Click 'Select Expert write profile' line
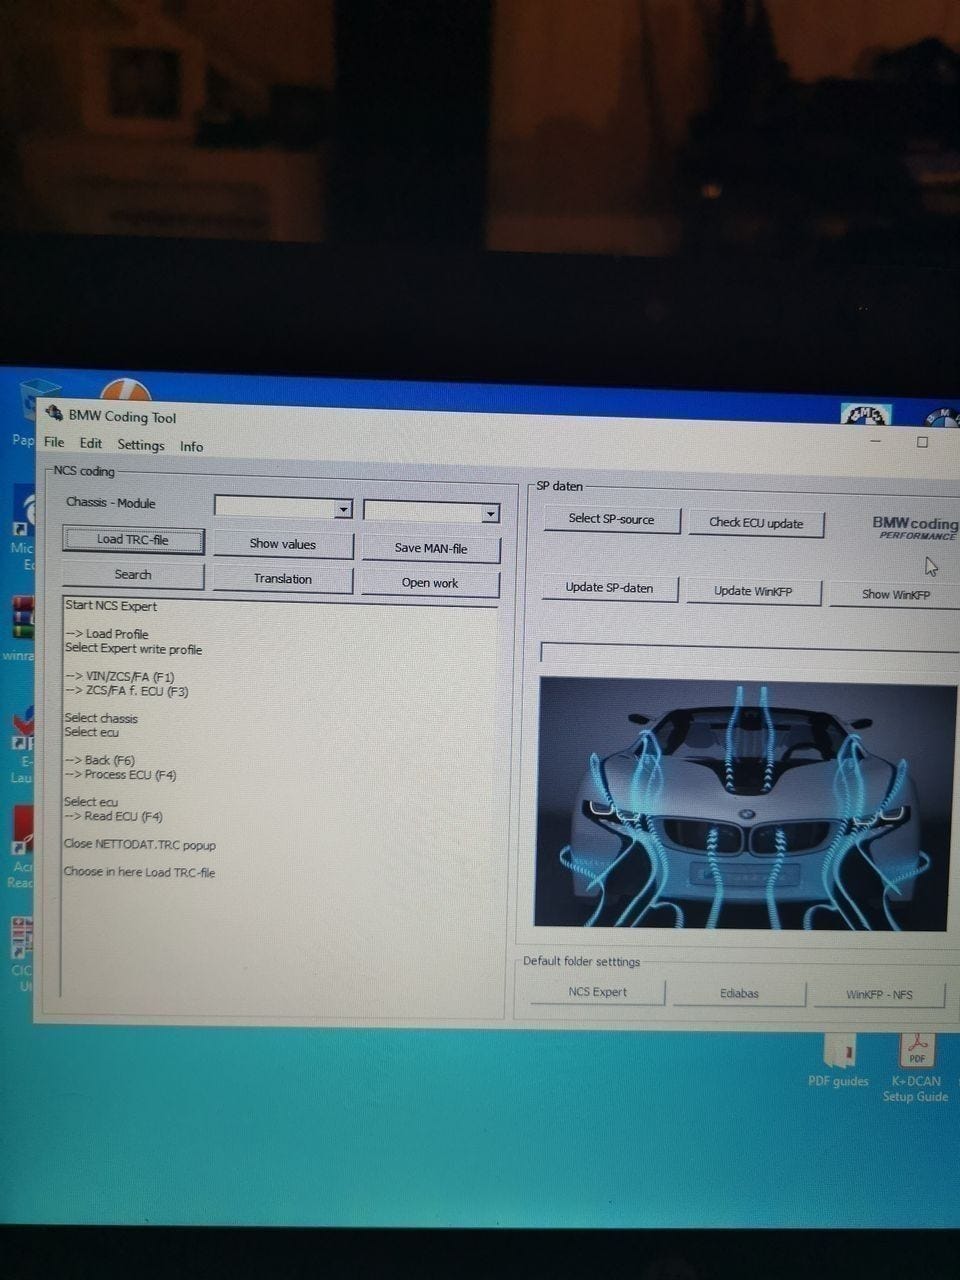This screenshot has height=1280, width=960. (x=134, y=649)
